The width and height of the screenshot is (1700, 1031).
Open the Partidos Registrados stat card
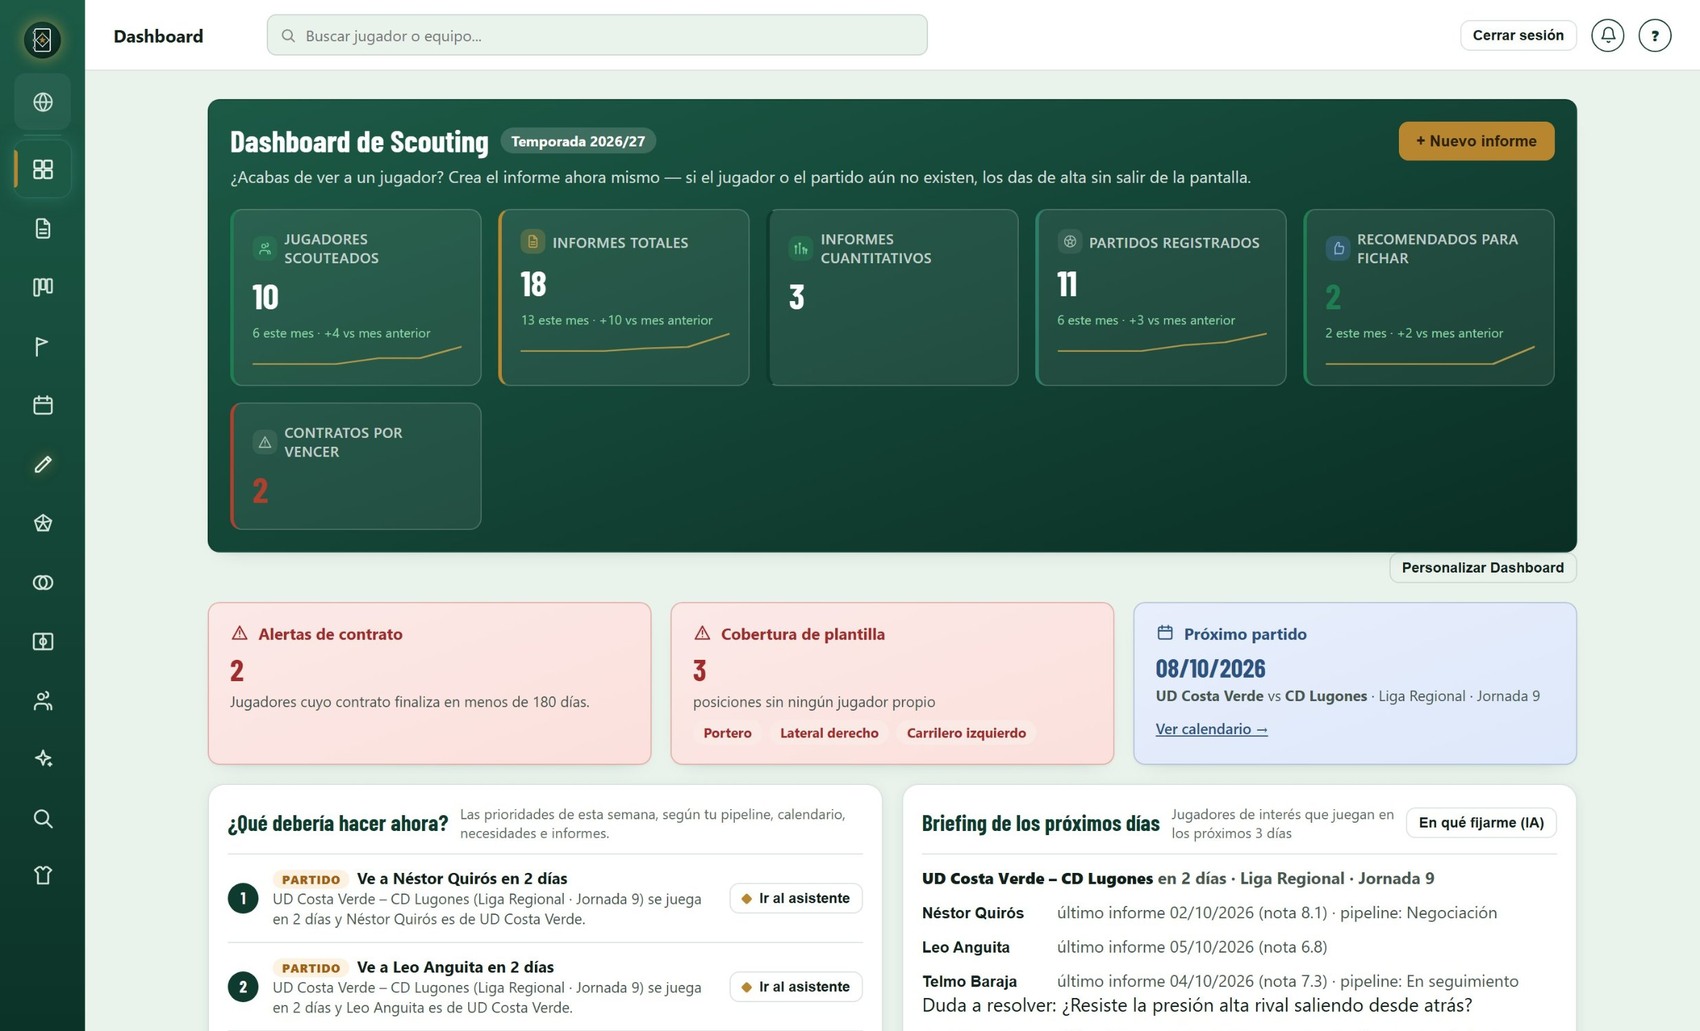[x=1161, y=297]
